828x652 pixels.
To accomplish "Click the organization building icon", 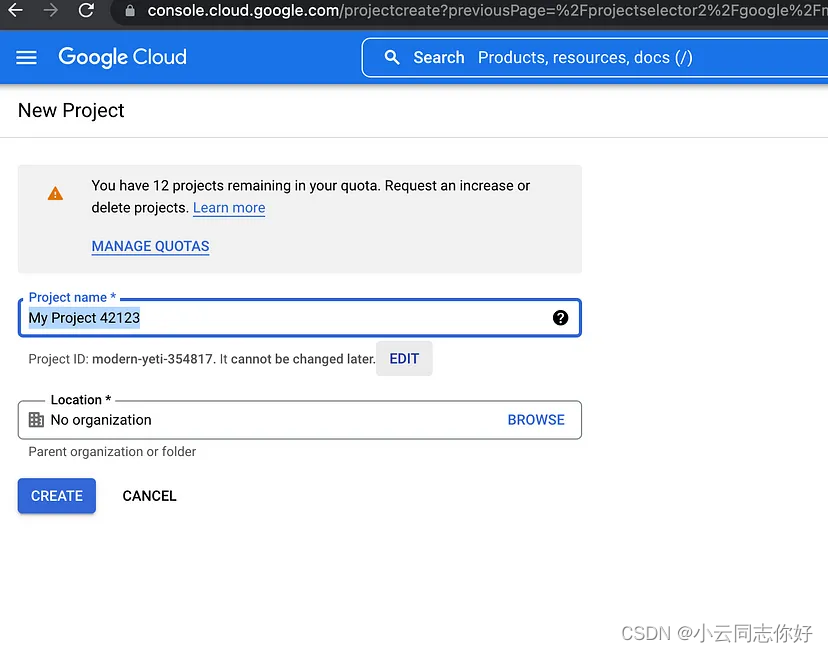I will [x=36, y=420].
